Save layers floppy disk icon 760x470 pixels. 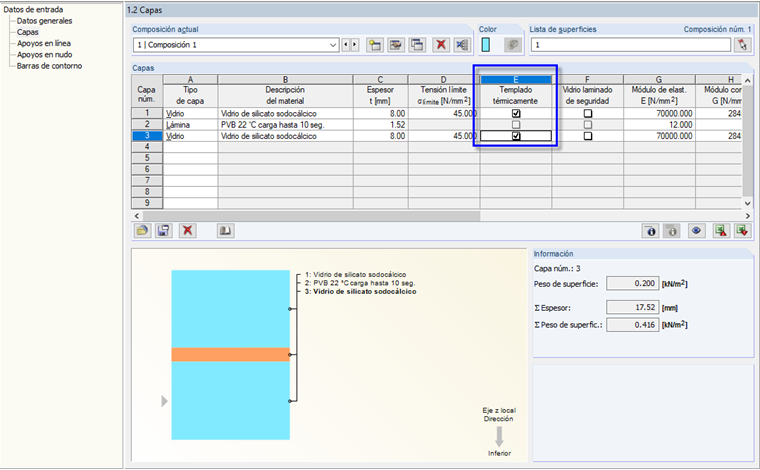tap(164, 231)
